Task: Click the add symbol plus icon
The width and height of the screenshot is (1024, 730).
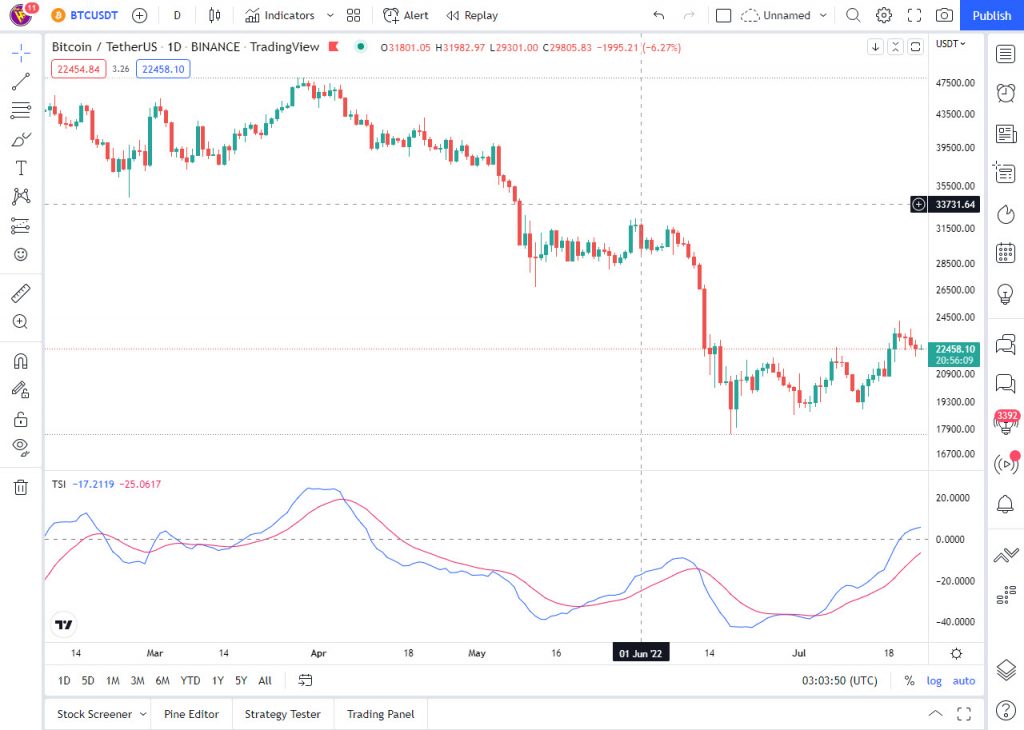Action: tap(139, 16)
